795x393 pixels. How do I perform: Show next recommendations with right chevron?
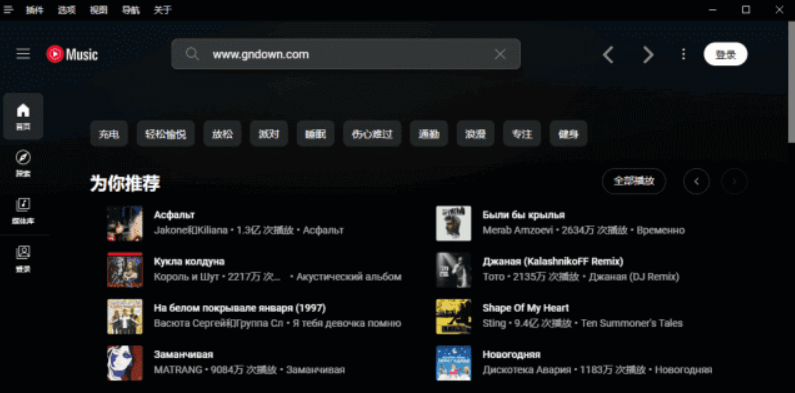coord(734,181)
